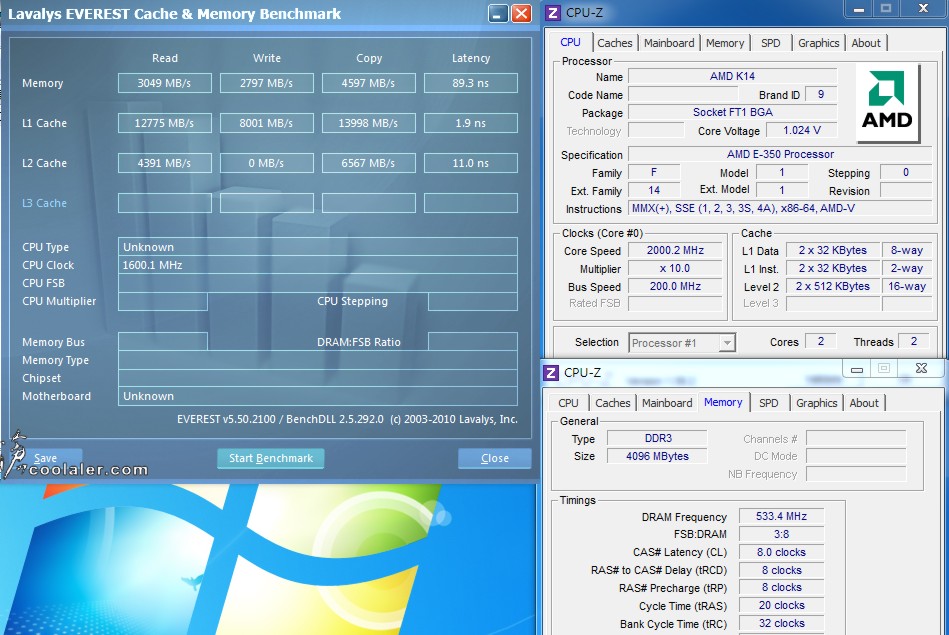Click the Memory Latency value 89.3 ns
949x635 pixels.
pyautogui.click(x=471, y=83)
